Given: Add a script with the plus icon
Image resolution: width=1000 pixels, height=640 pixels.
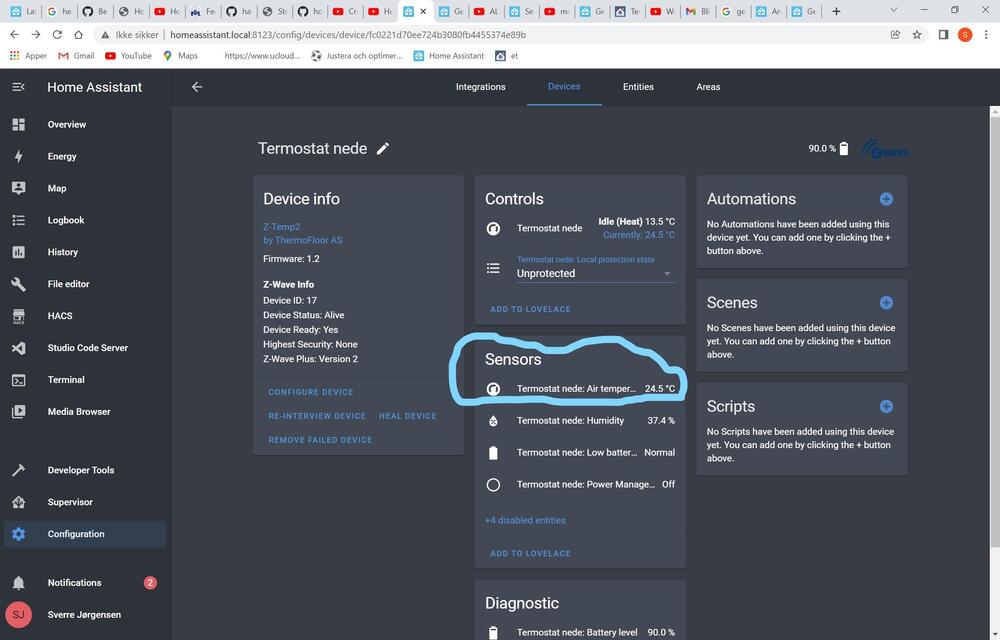Looking at the screenshot, I should pos(885,407).
